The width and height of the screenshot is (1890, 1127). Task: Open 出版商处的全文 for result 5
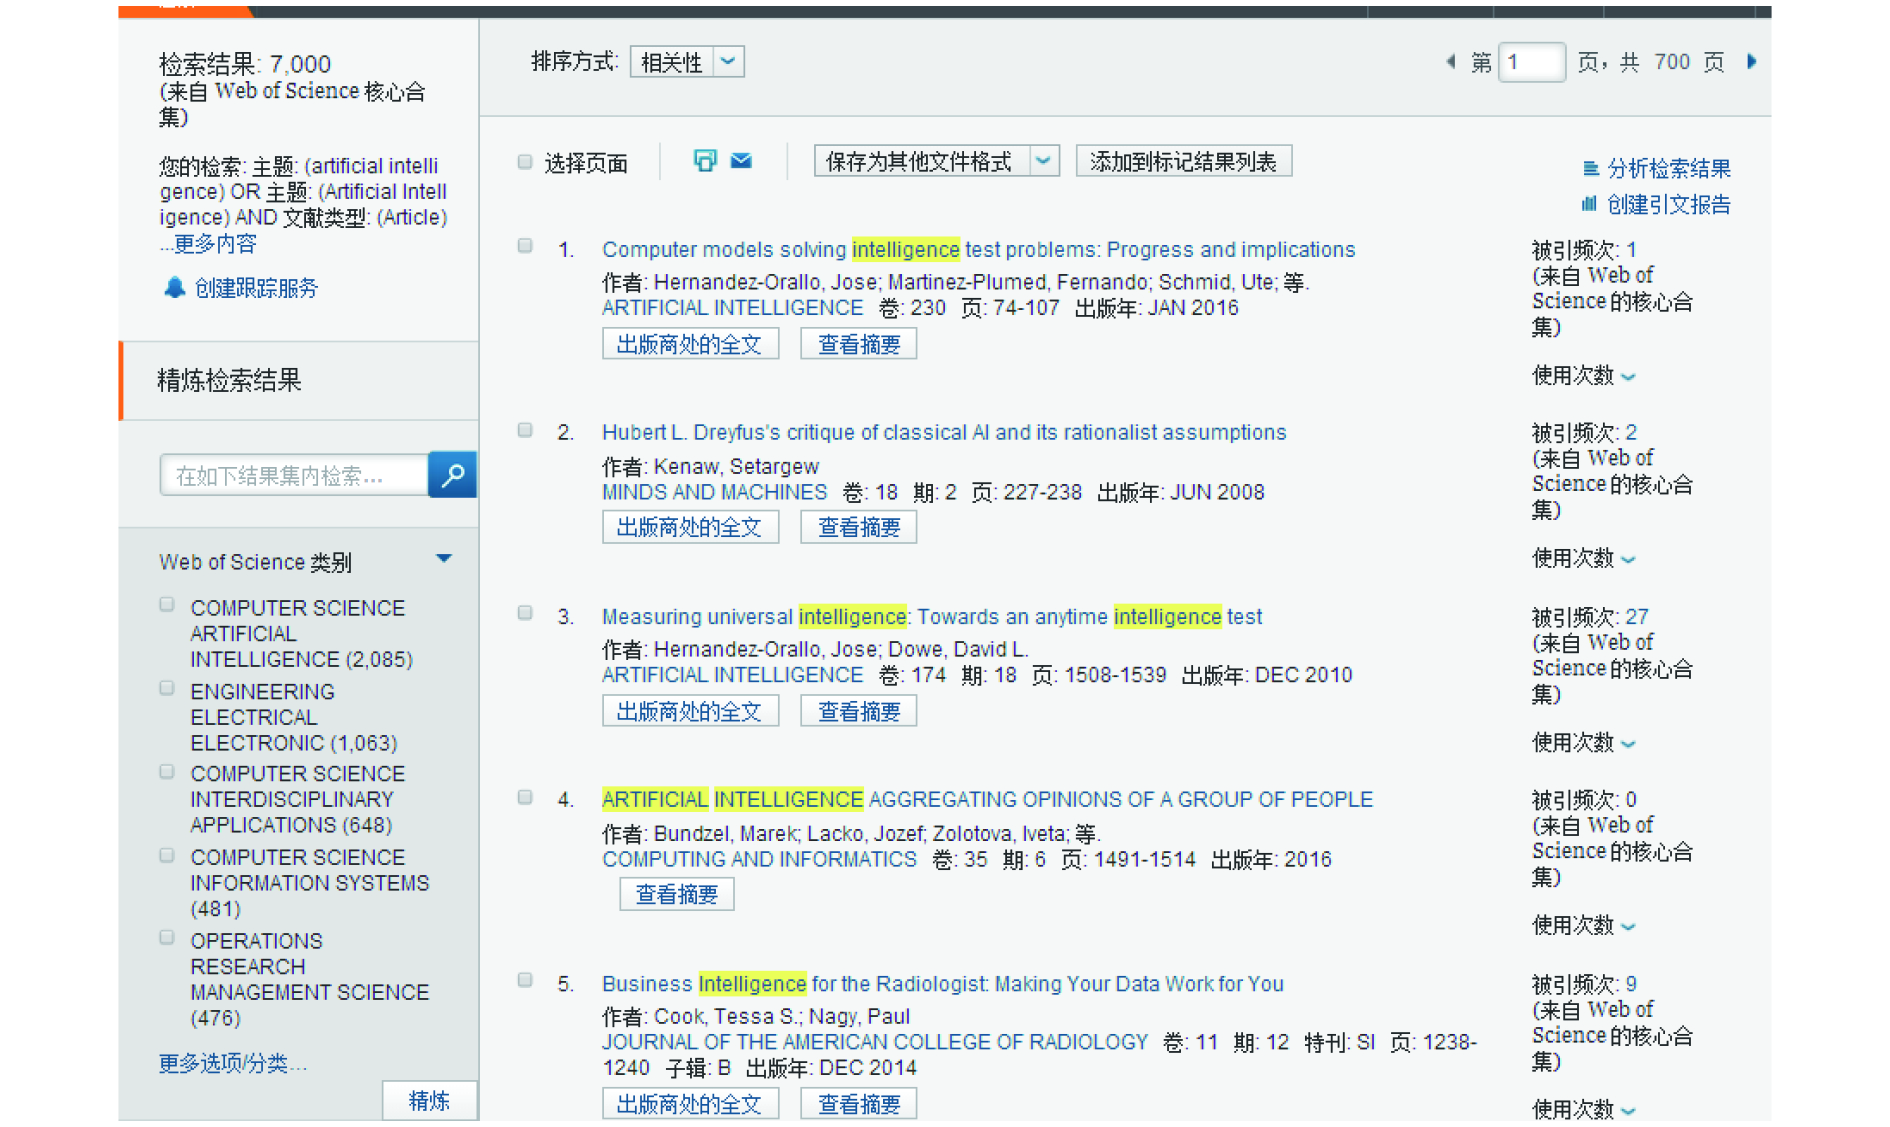[x=690, y=1104]
